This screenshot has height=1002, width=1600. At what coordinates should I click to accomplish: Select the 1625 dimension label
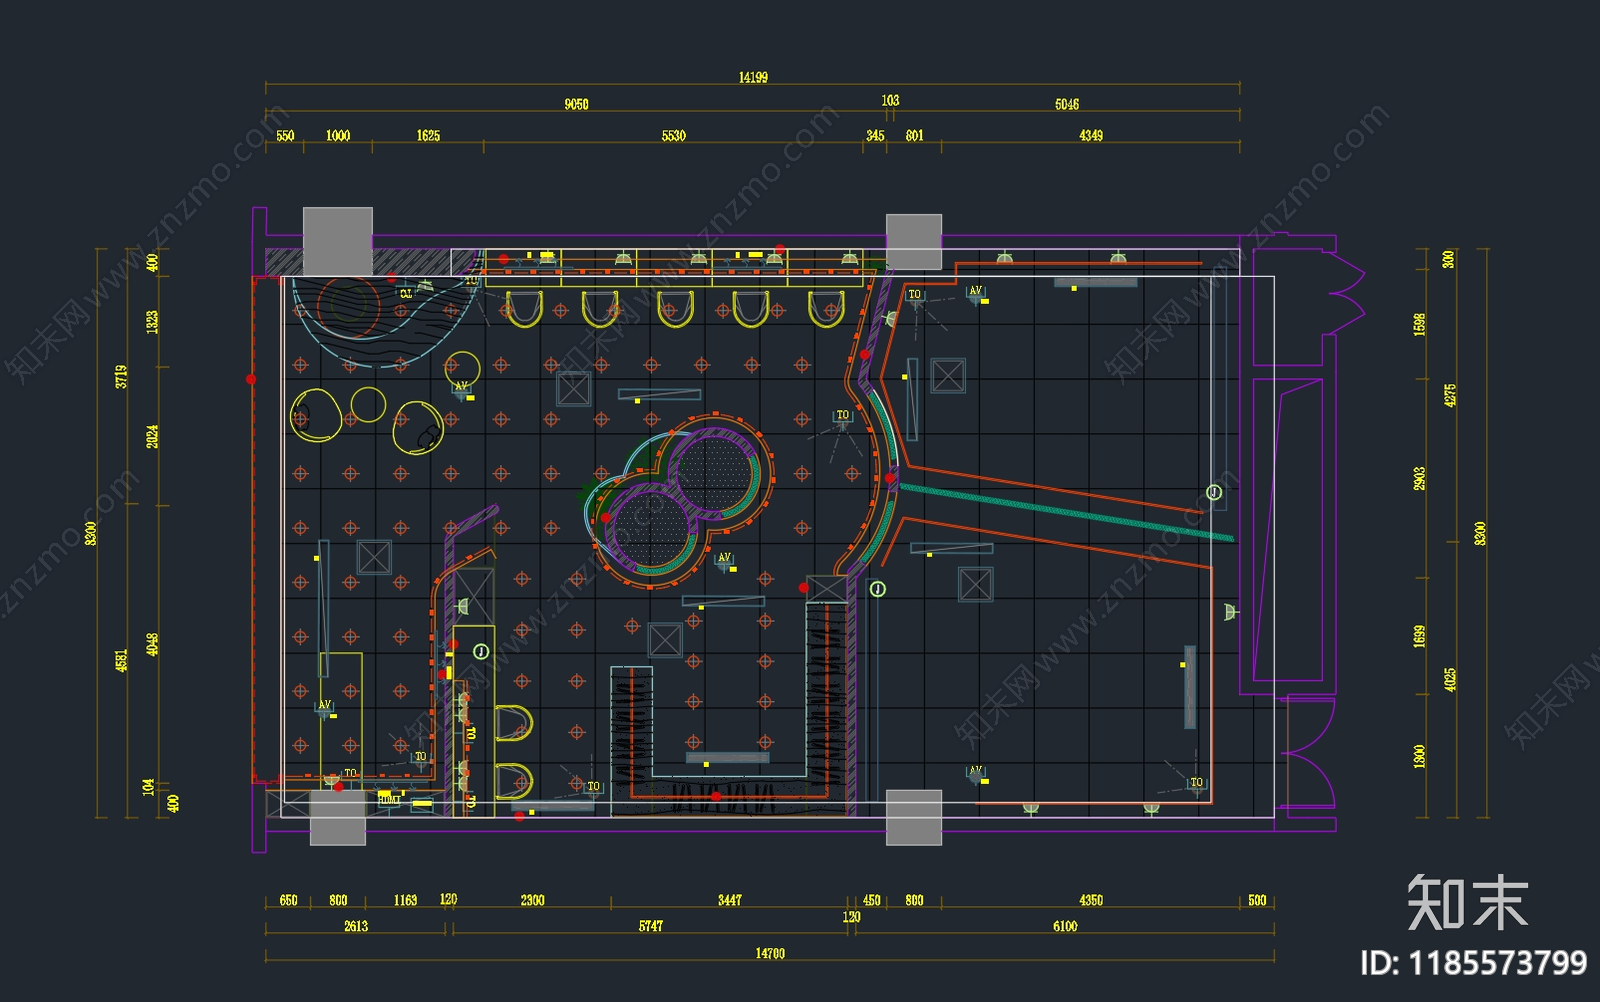428,136
